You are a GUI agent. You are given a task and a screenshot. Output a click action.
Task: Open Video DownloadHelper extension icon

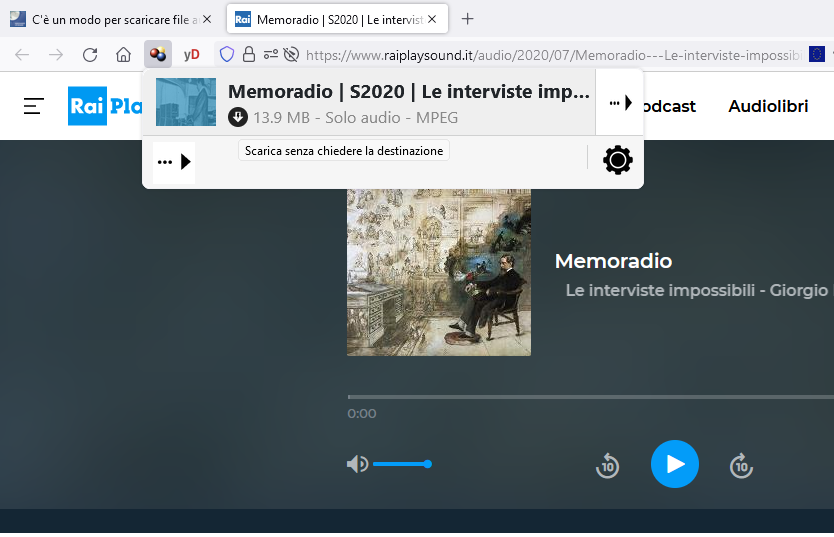157,54
